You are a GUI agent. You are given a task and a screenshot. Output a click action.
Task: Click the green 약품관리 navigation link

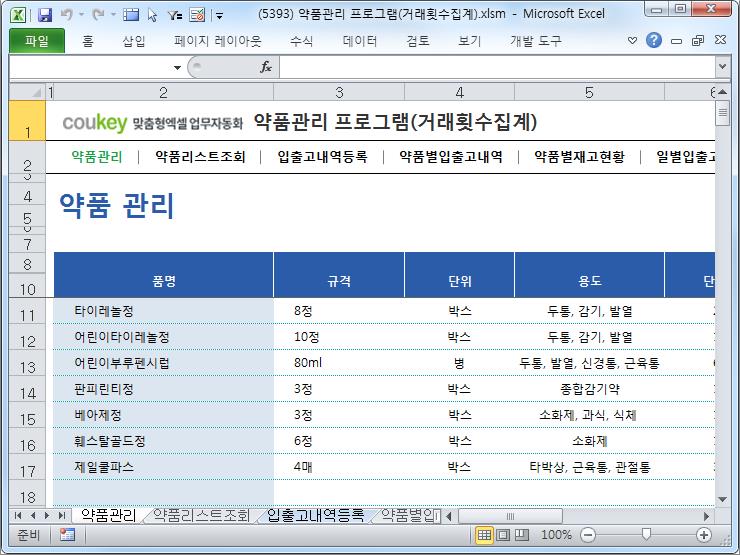pos(97,157)
